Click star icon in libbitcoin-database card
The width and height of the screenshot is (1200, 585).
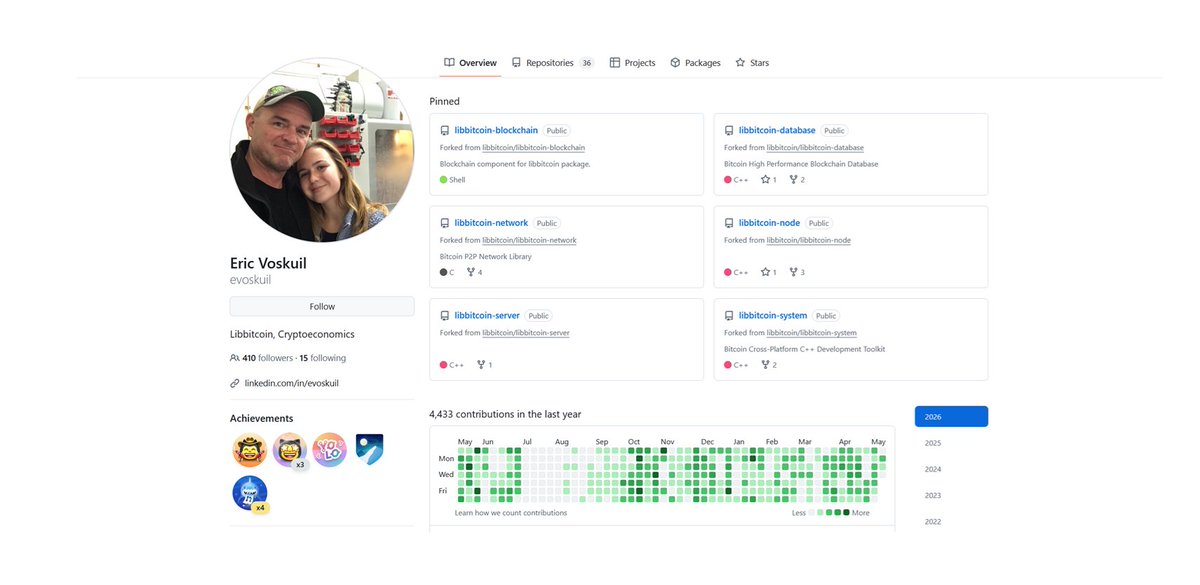click(765, 180)
